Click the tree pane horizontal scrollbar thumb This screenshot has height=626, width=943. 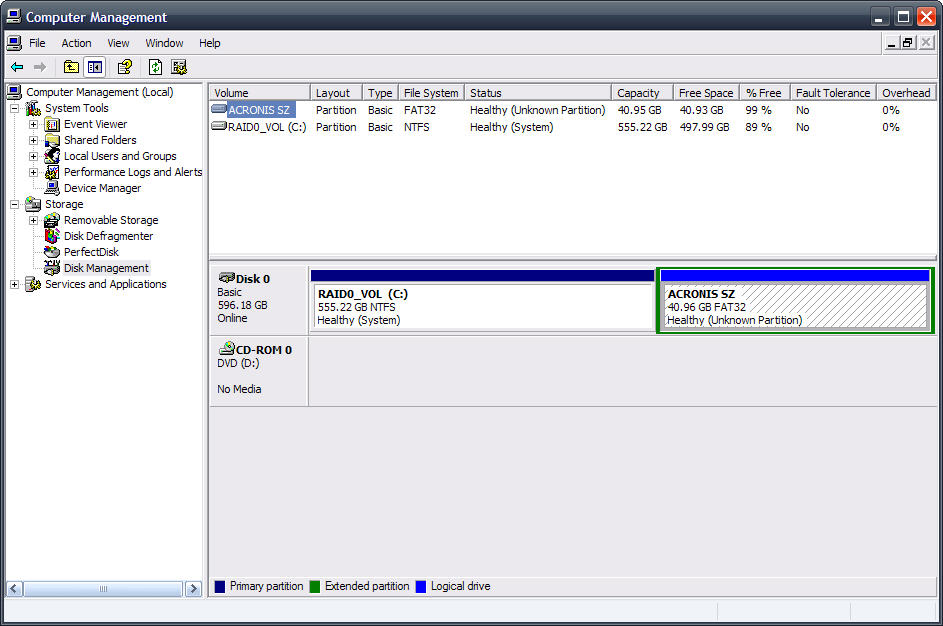103,589
